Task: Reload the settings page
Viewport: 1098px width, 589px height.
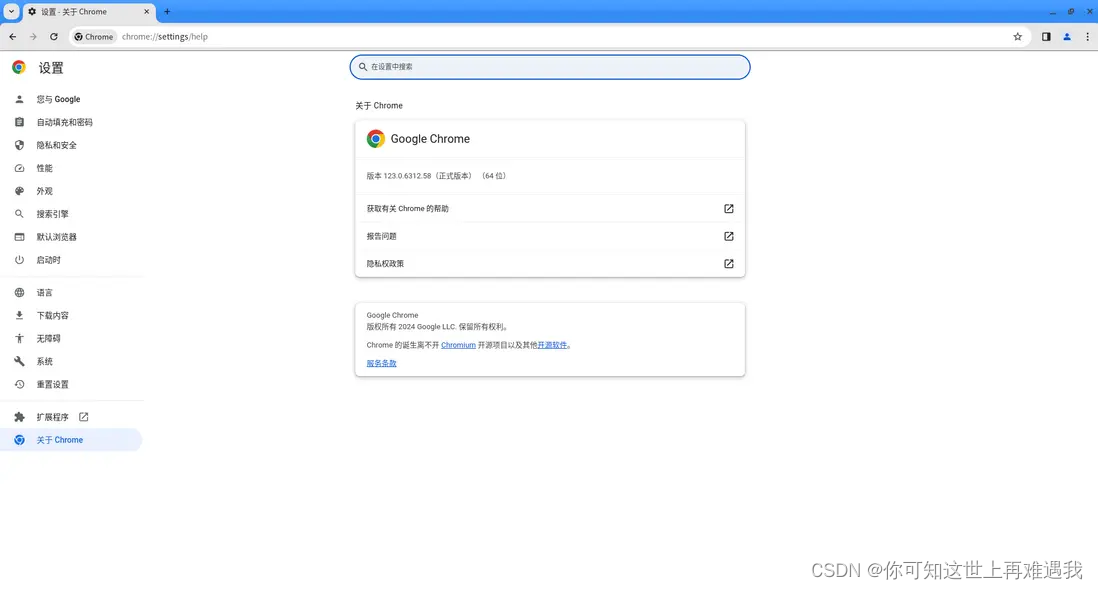Action: (54, 36)
